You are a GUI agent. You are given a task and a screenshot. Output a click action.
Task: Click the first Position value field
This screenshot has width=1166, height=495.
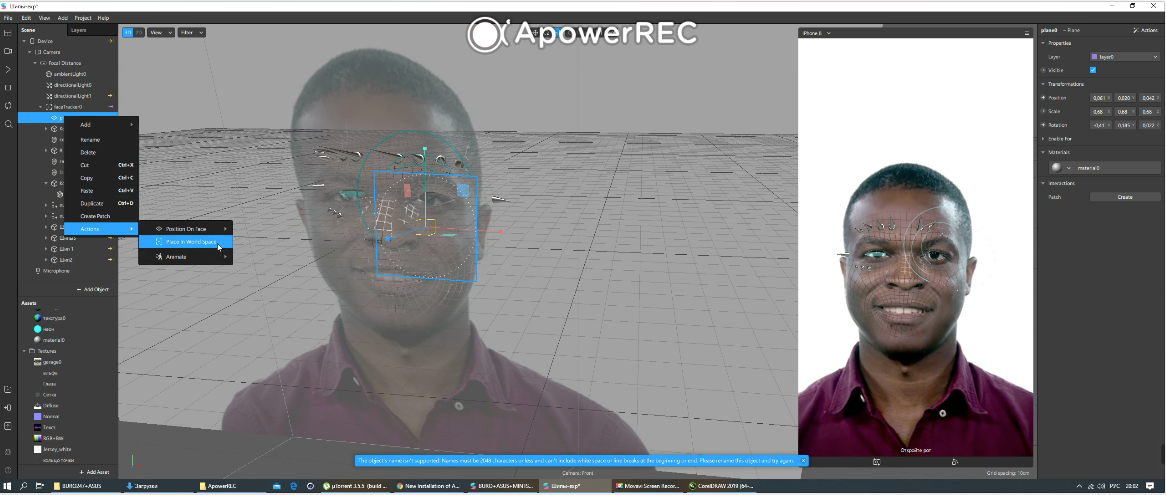point(1099,98)
